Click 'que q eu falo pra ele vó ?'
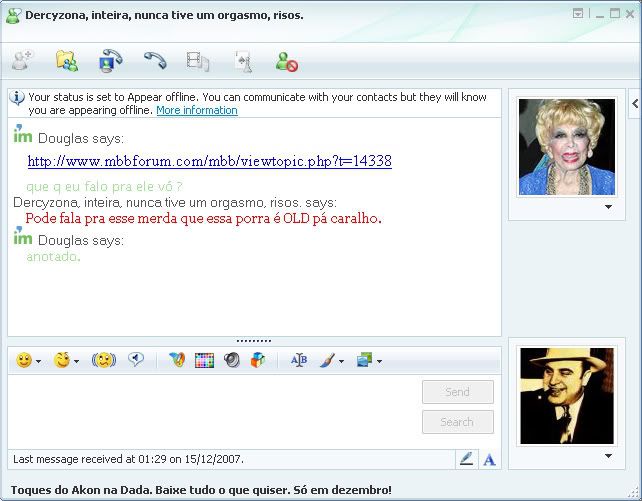 tap(104, 187)
